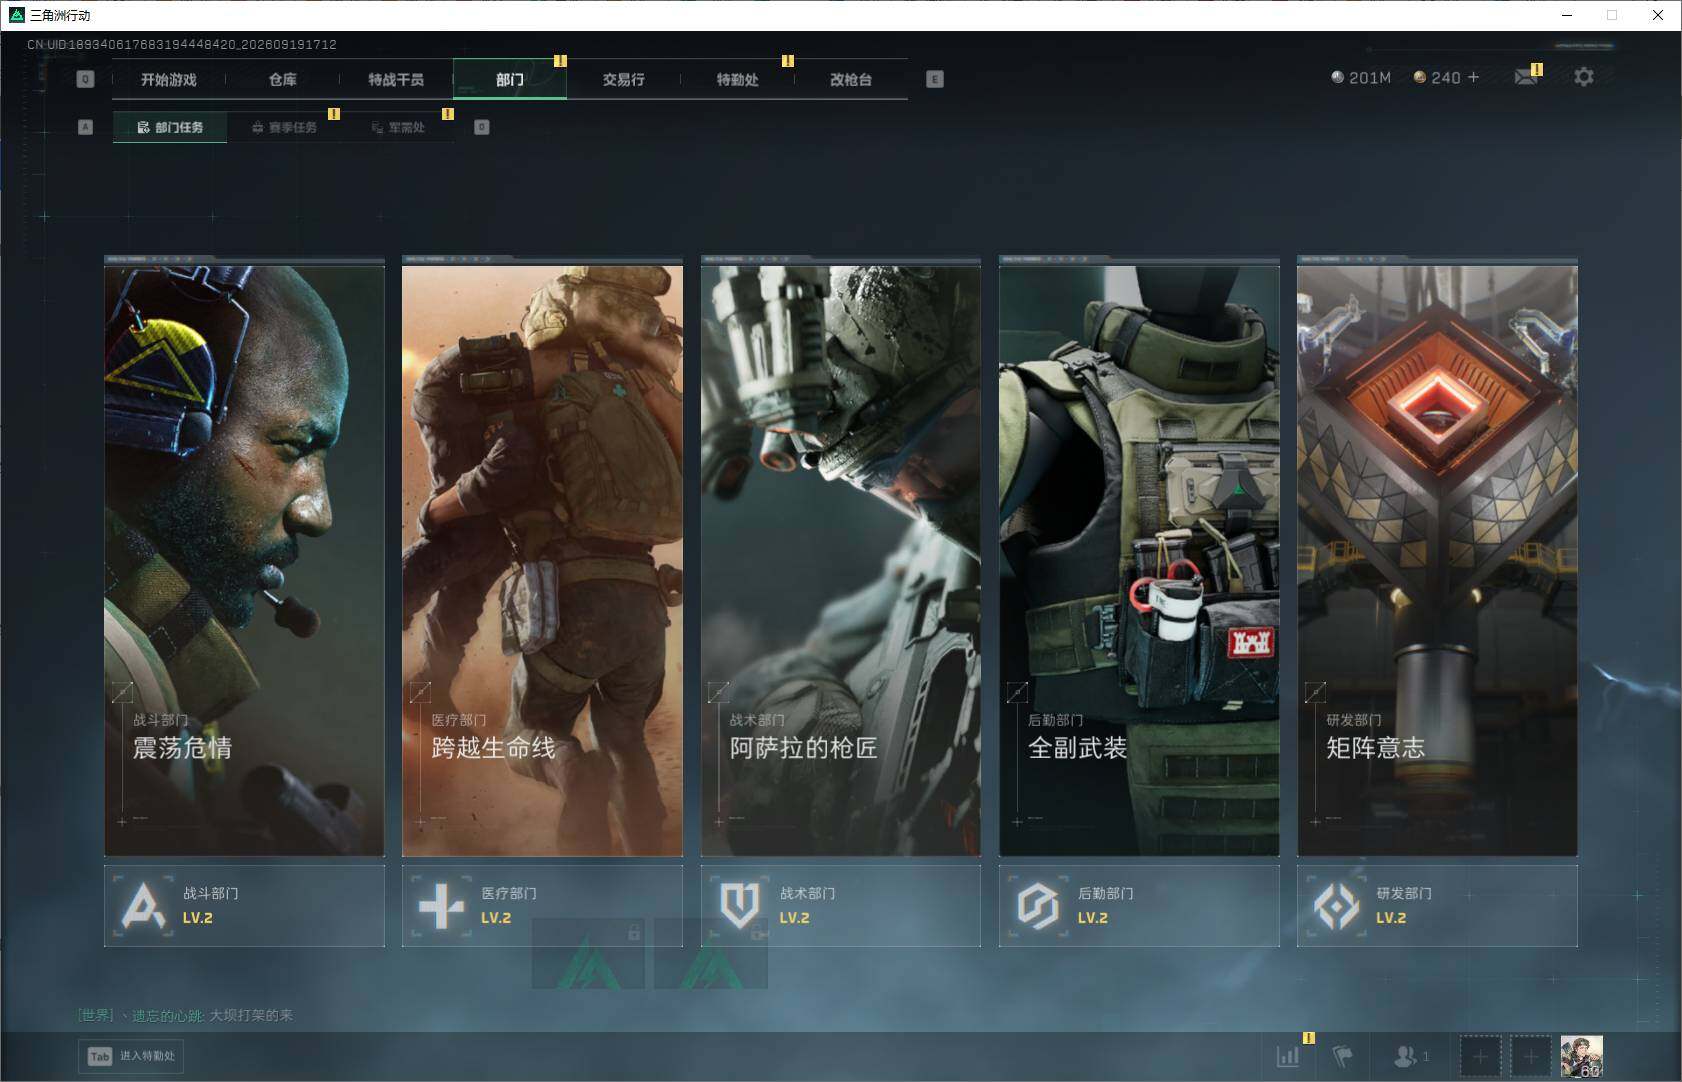
Task: Switch to the 开始游戏 tab
Action: pyautogui.click(x=169, y=79)
